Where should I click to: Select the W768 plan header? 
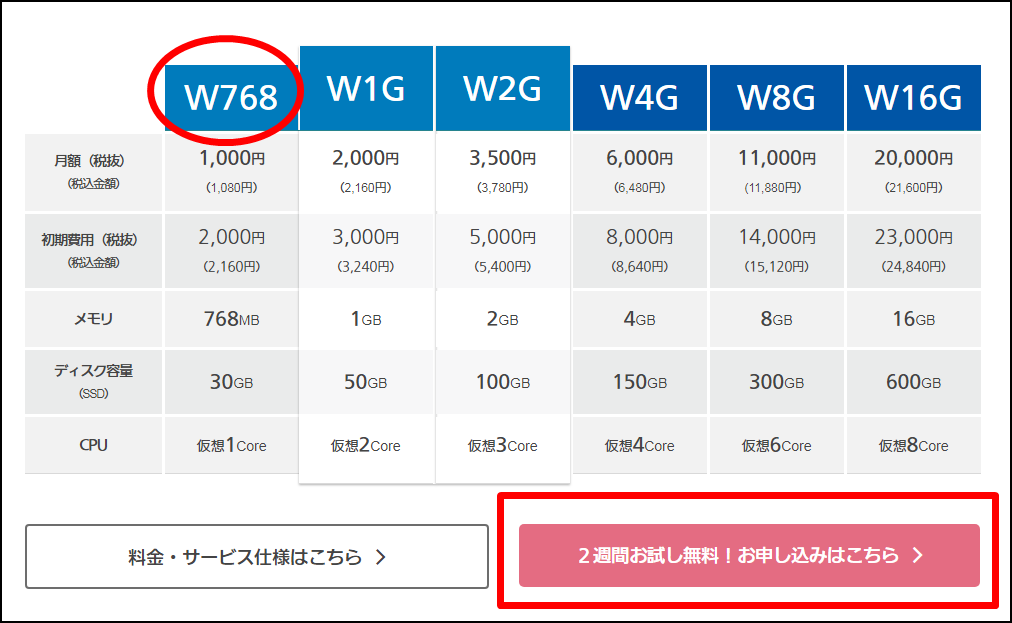click(x=231, y=97)
